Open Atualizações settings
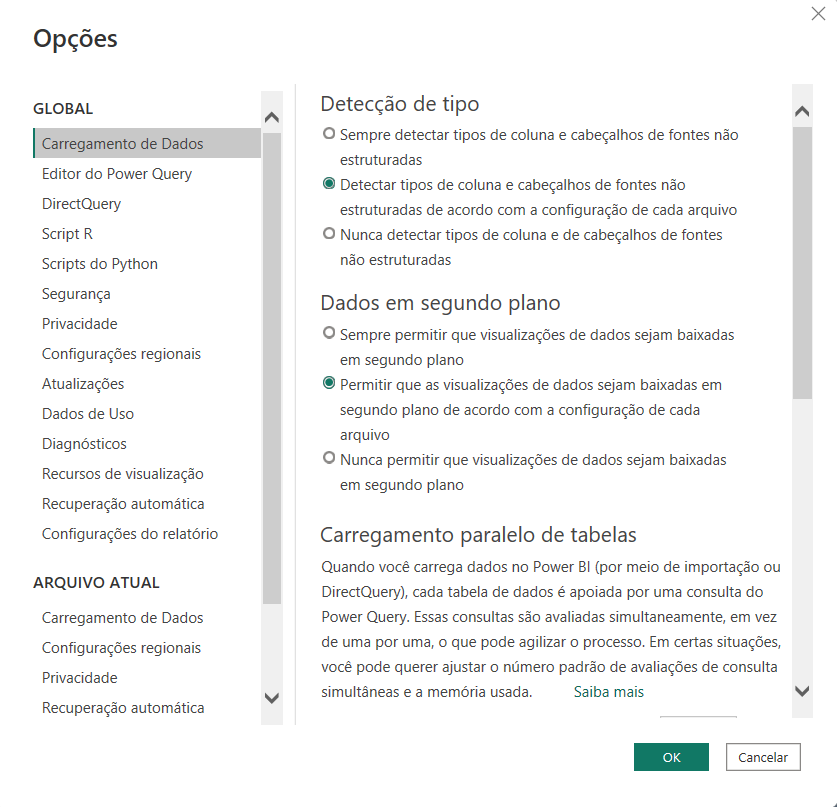Screen dimensions: 837x807 [83, 384]
